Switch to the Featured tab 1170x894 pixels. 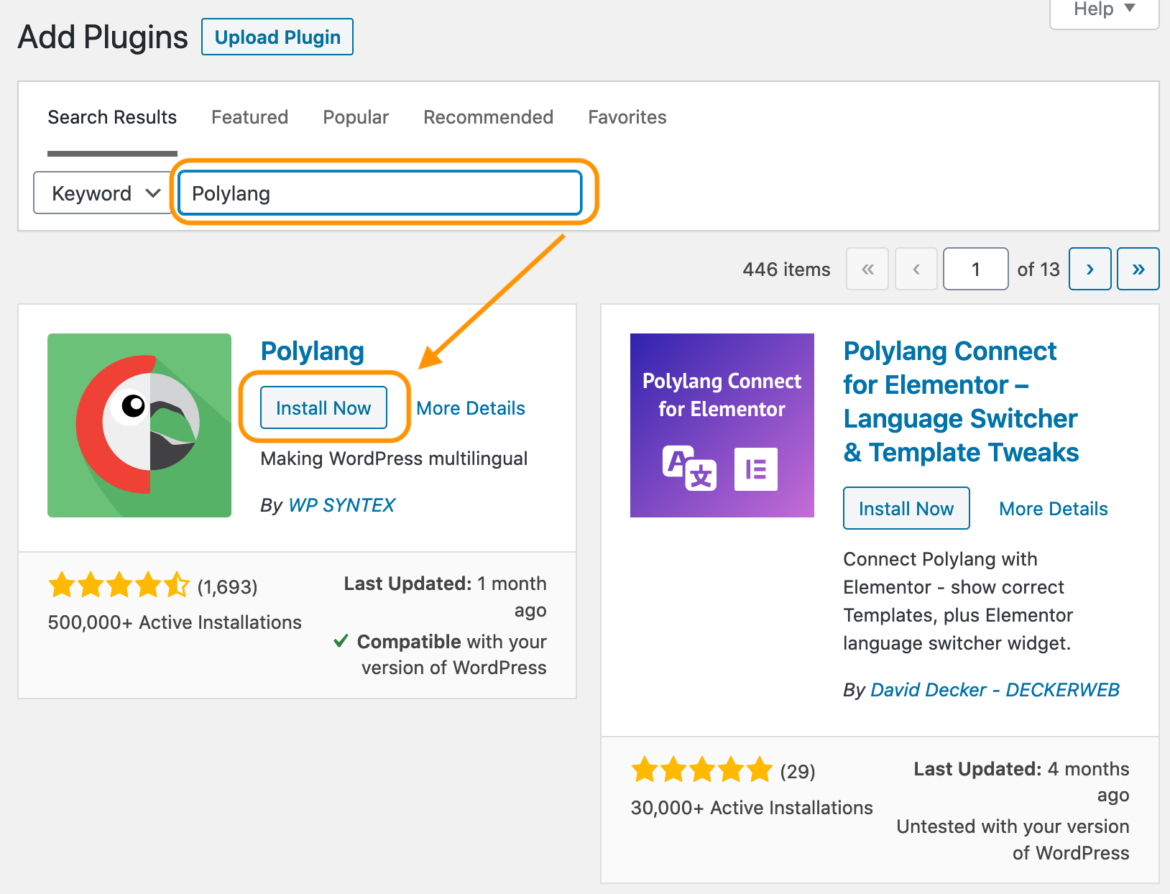(x=249, y=117)
